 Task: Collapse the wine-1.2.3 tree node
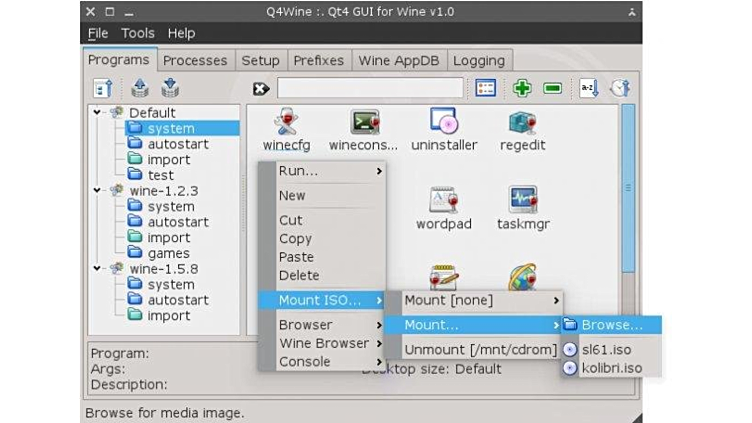[x=98, y=191]
